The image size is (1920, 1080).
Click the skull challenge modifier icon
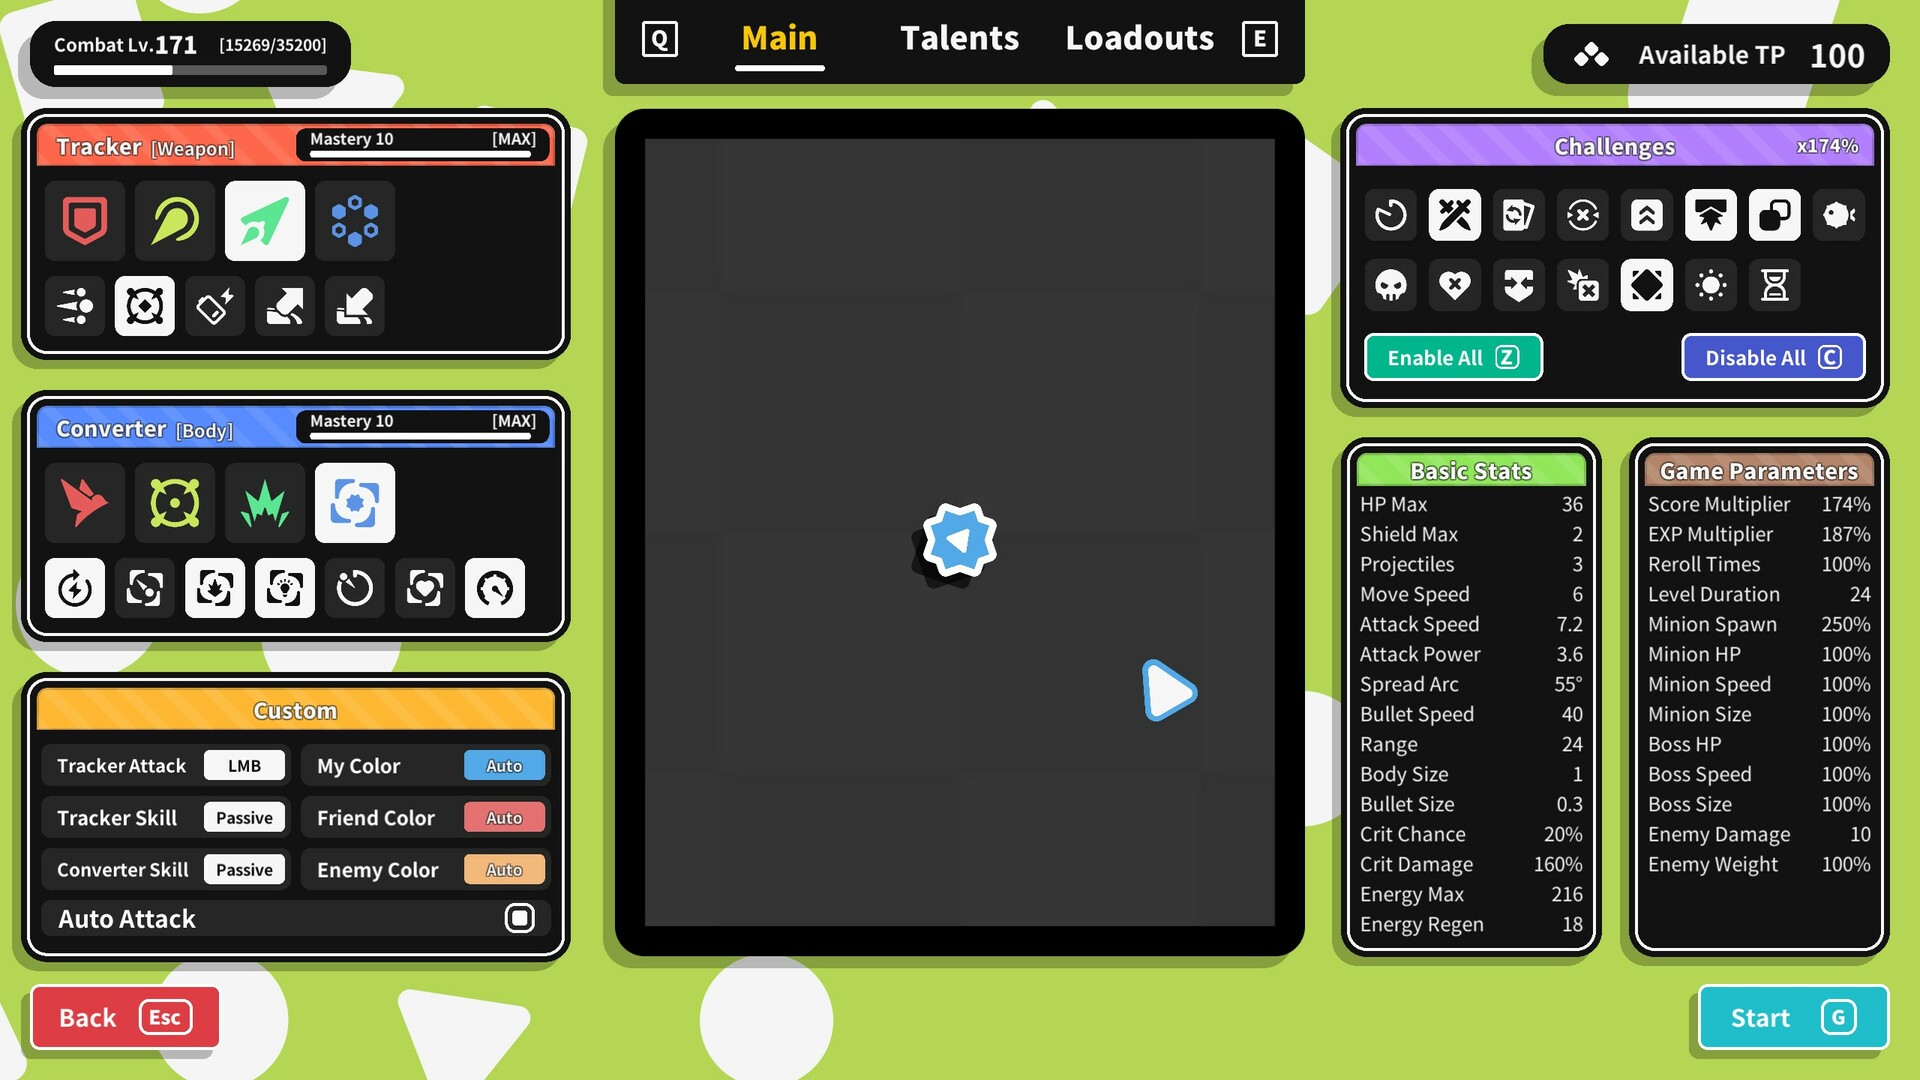1390,284
